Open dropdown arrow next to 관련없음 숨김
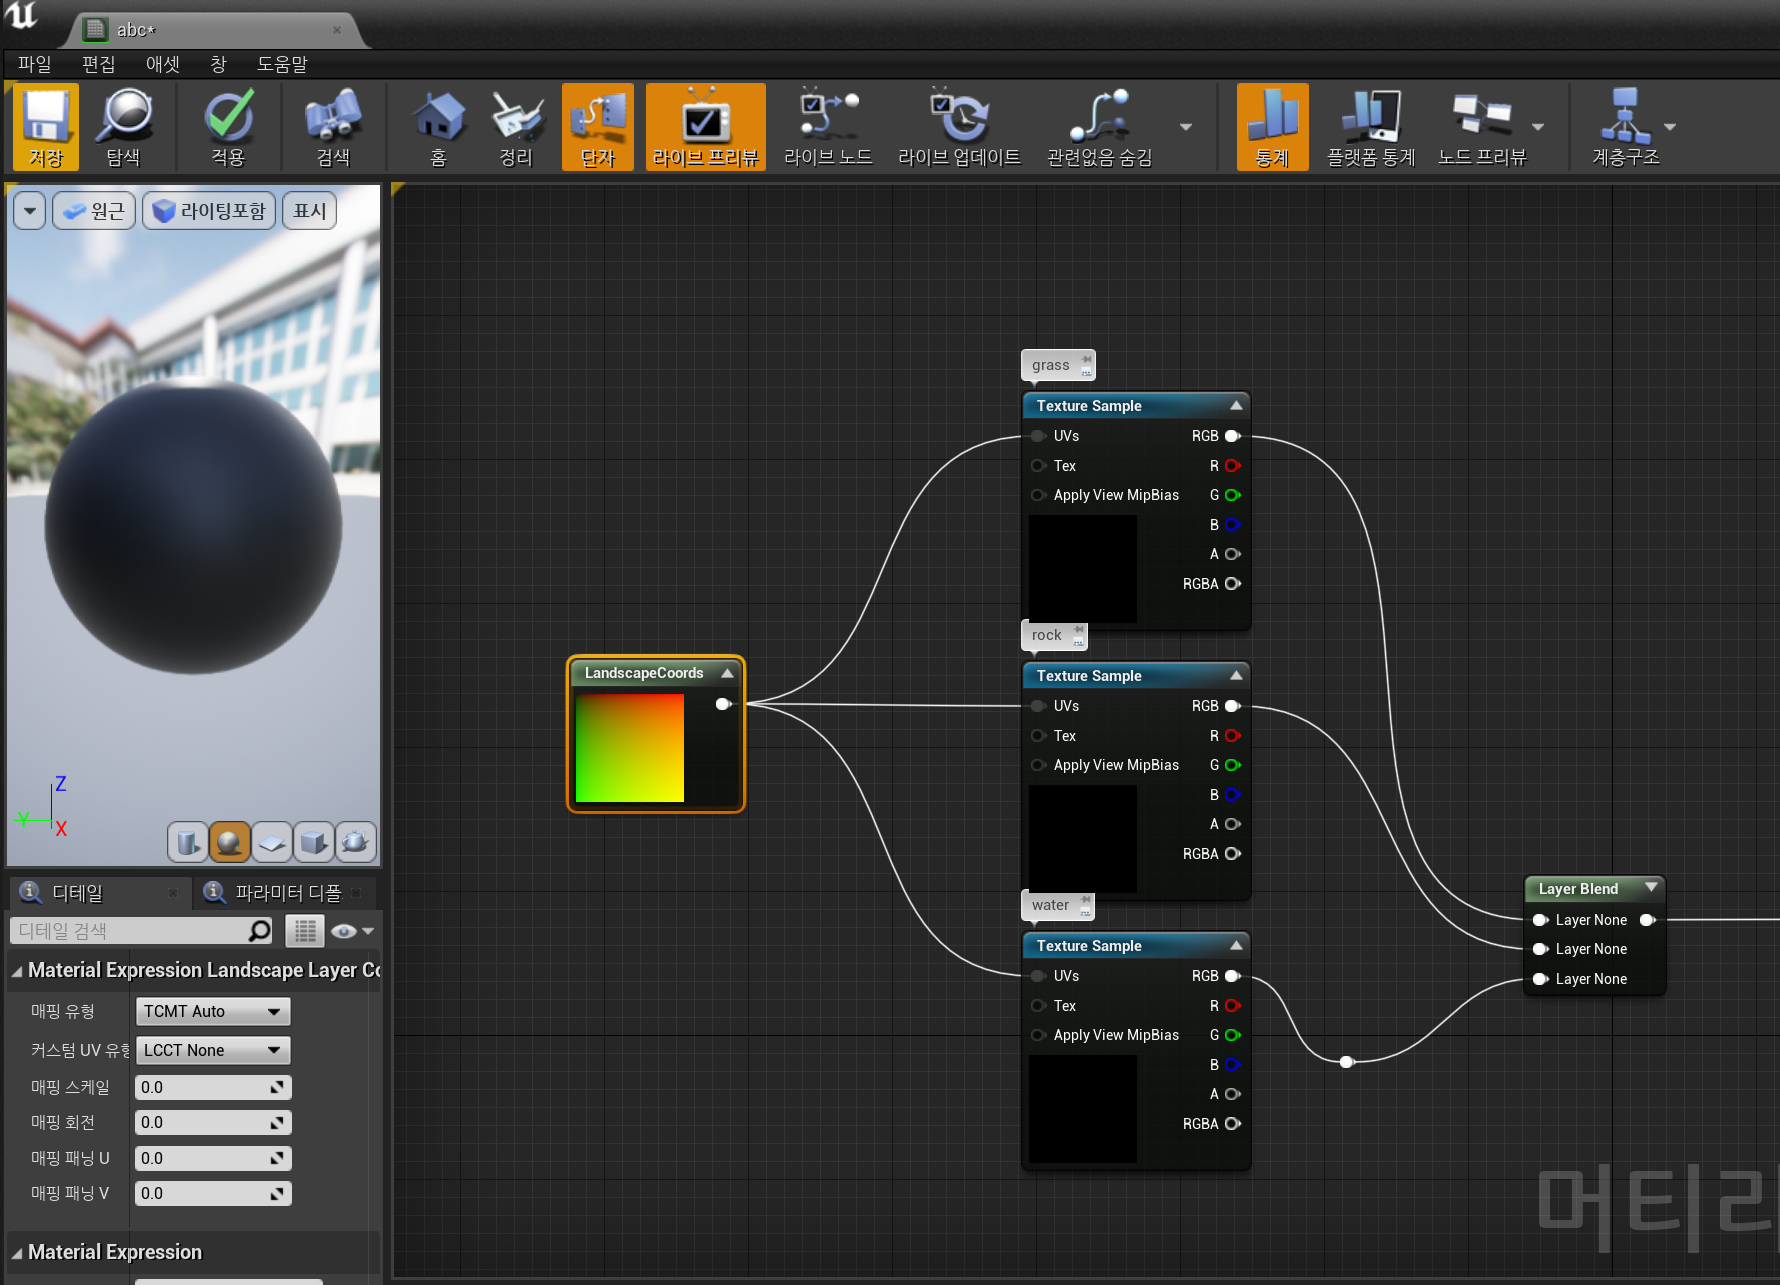This screenshot has width=1780, height=1285. (1186, 127)
